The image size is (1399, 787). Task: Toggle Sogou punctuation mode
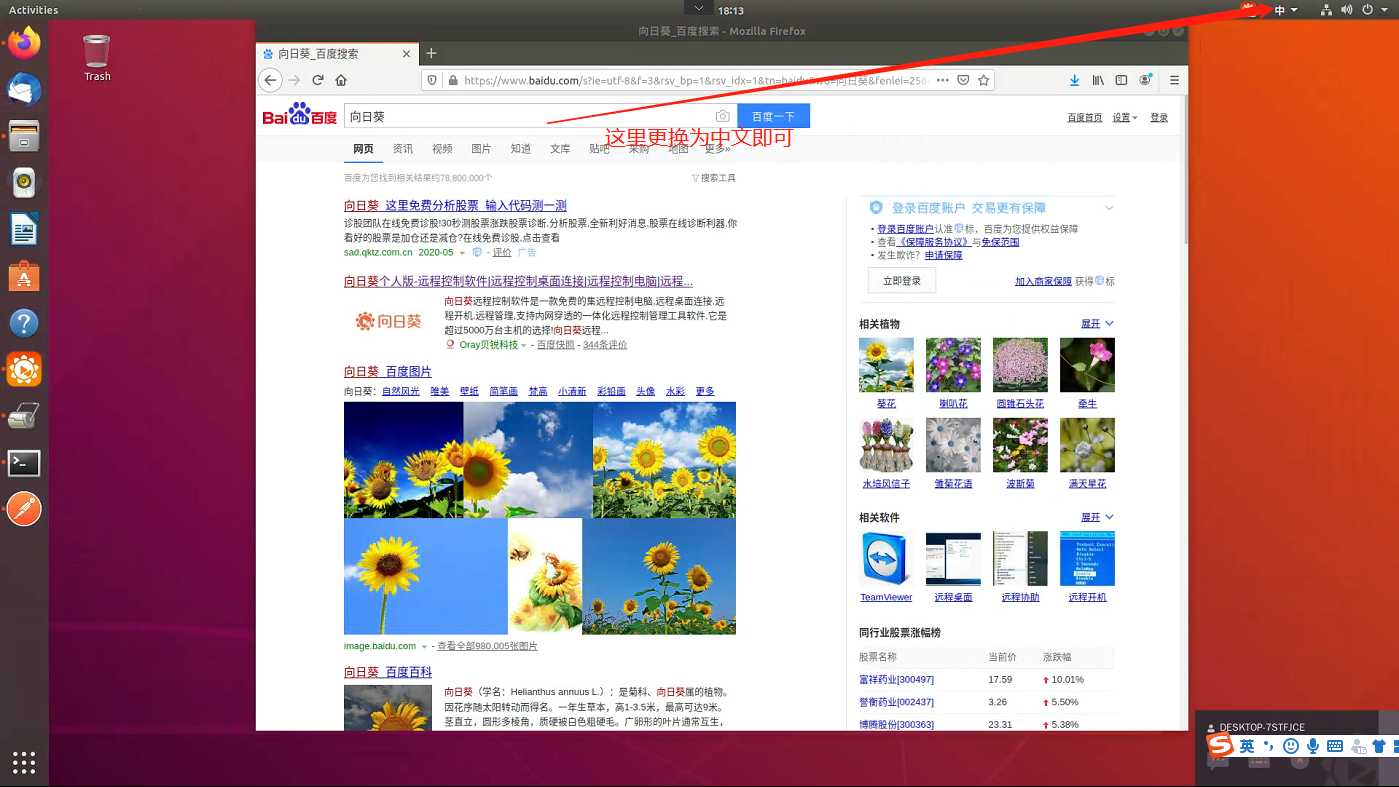(1269, 746)
